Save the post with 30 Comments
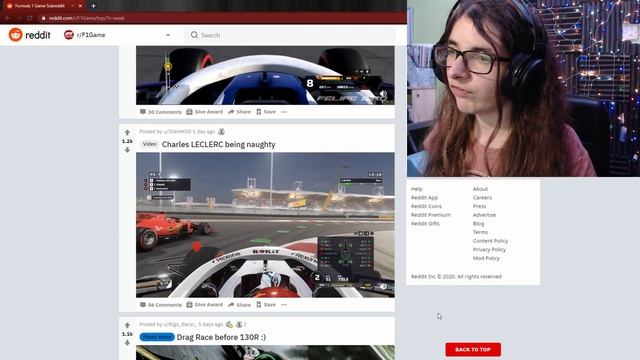This screenshot has height=360, width=640. [266, 112]
